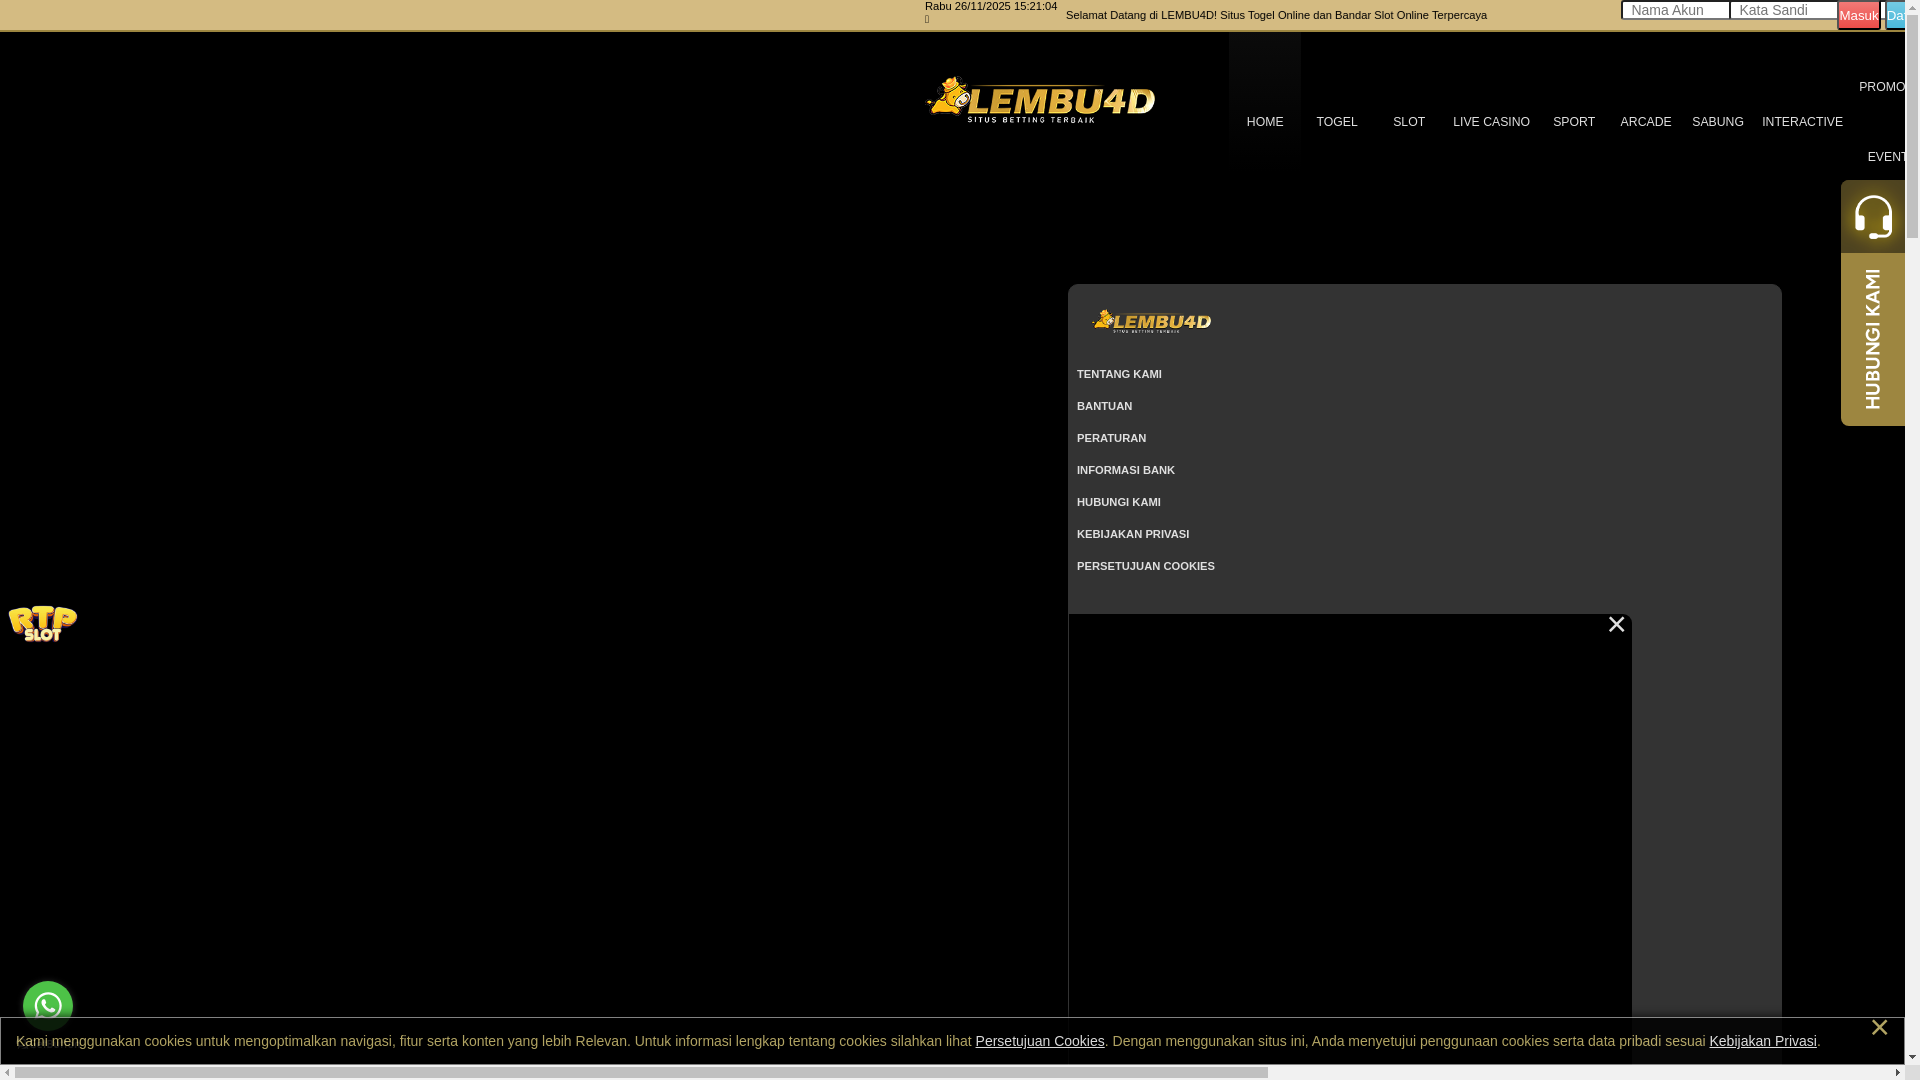Open the HUBUNGI KAMI footer link
1920x1080 pixels.
point(1119,502)
